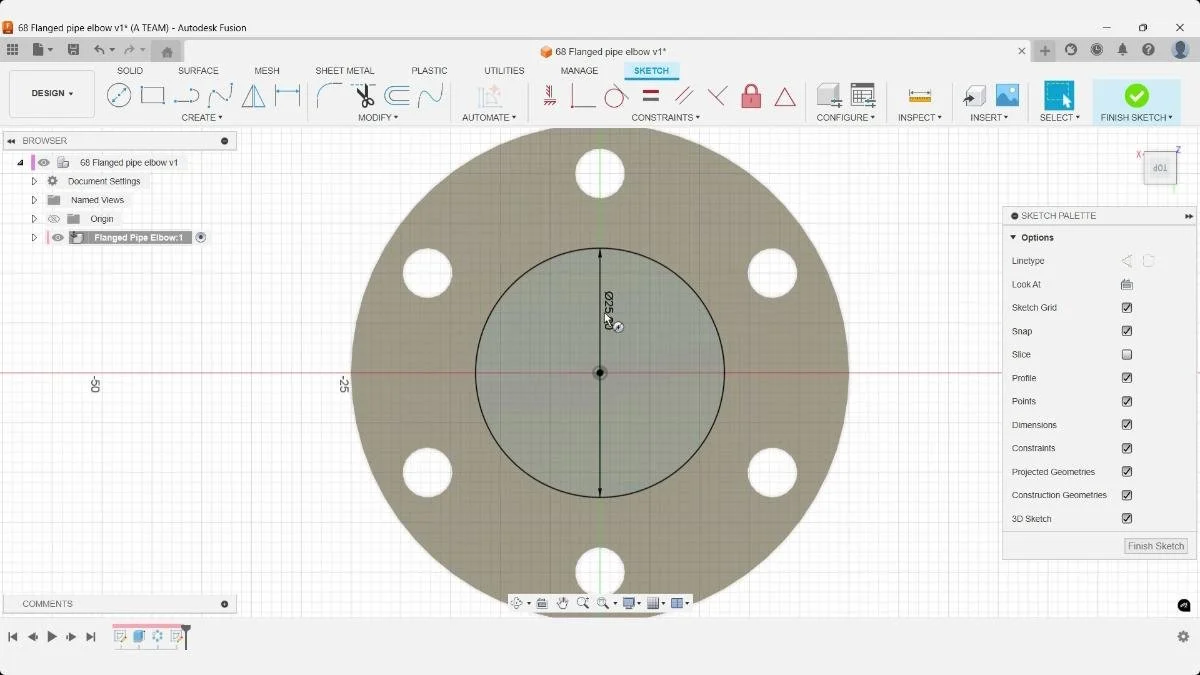Click the Undo arrow

[x=99, y=50]
